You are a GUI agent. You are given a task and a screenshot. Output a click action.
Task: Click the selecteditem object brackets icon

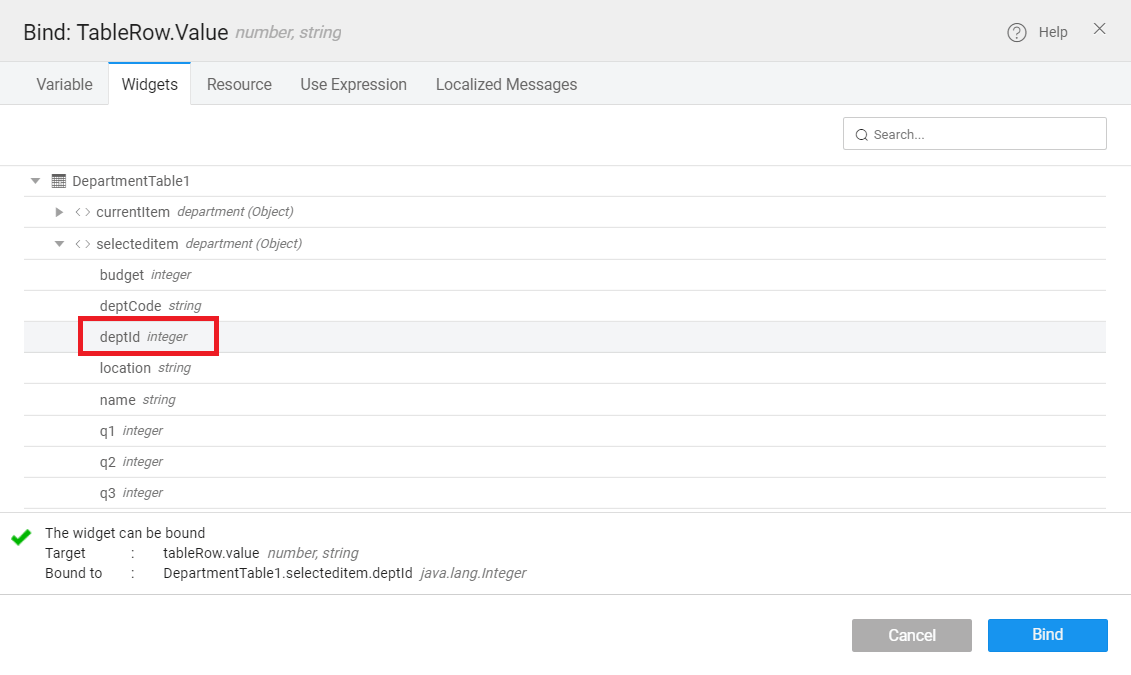pos(83,243)
